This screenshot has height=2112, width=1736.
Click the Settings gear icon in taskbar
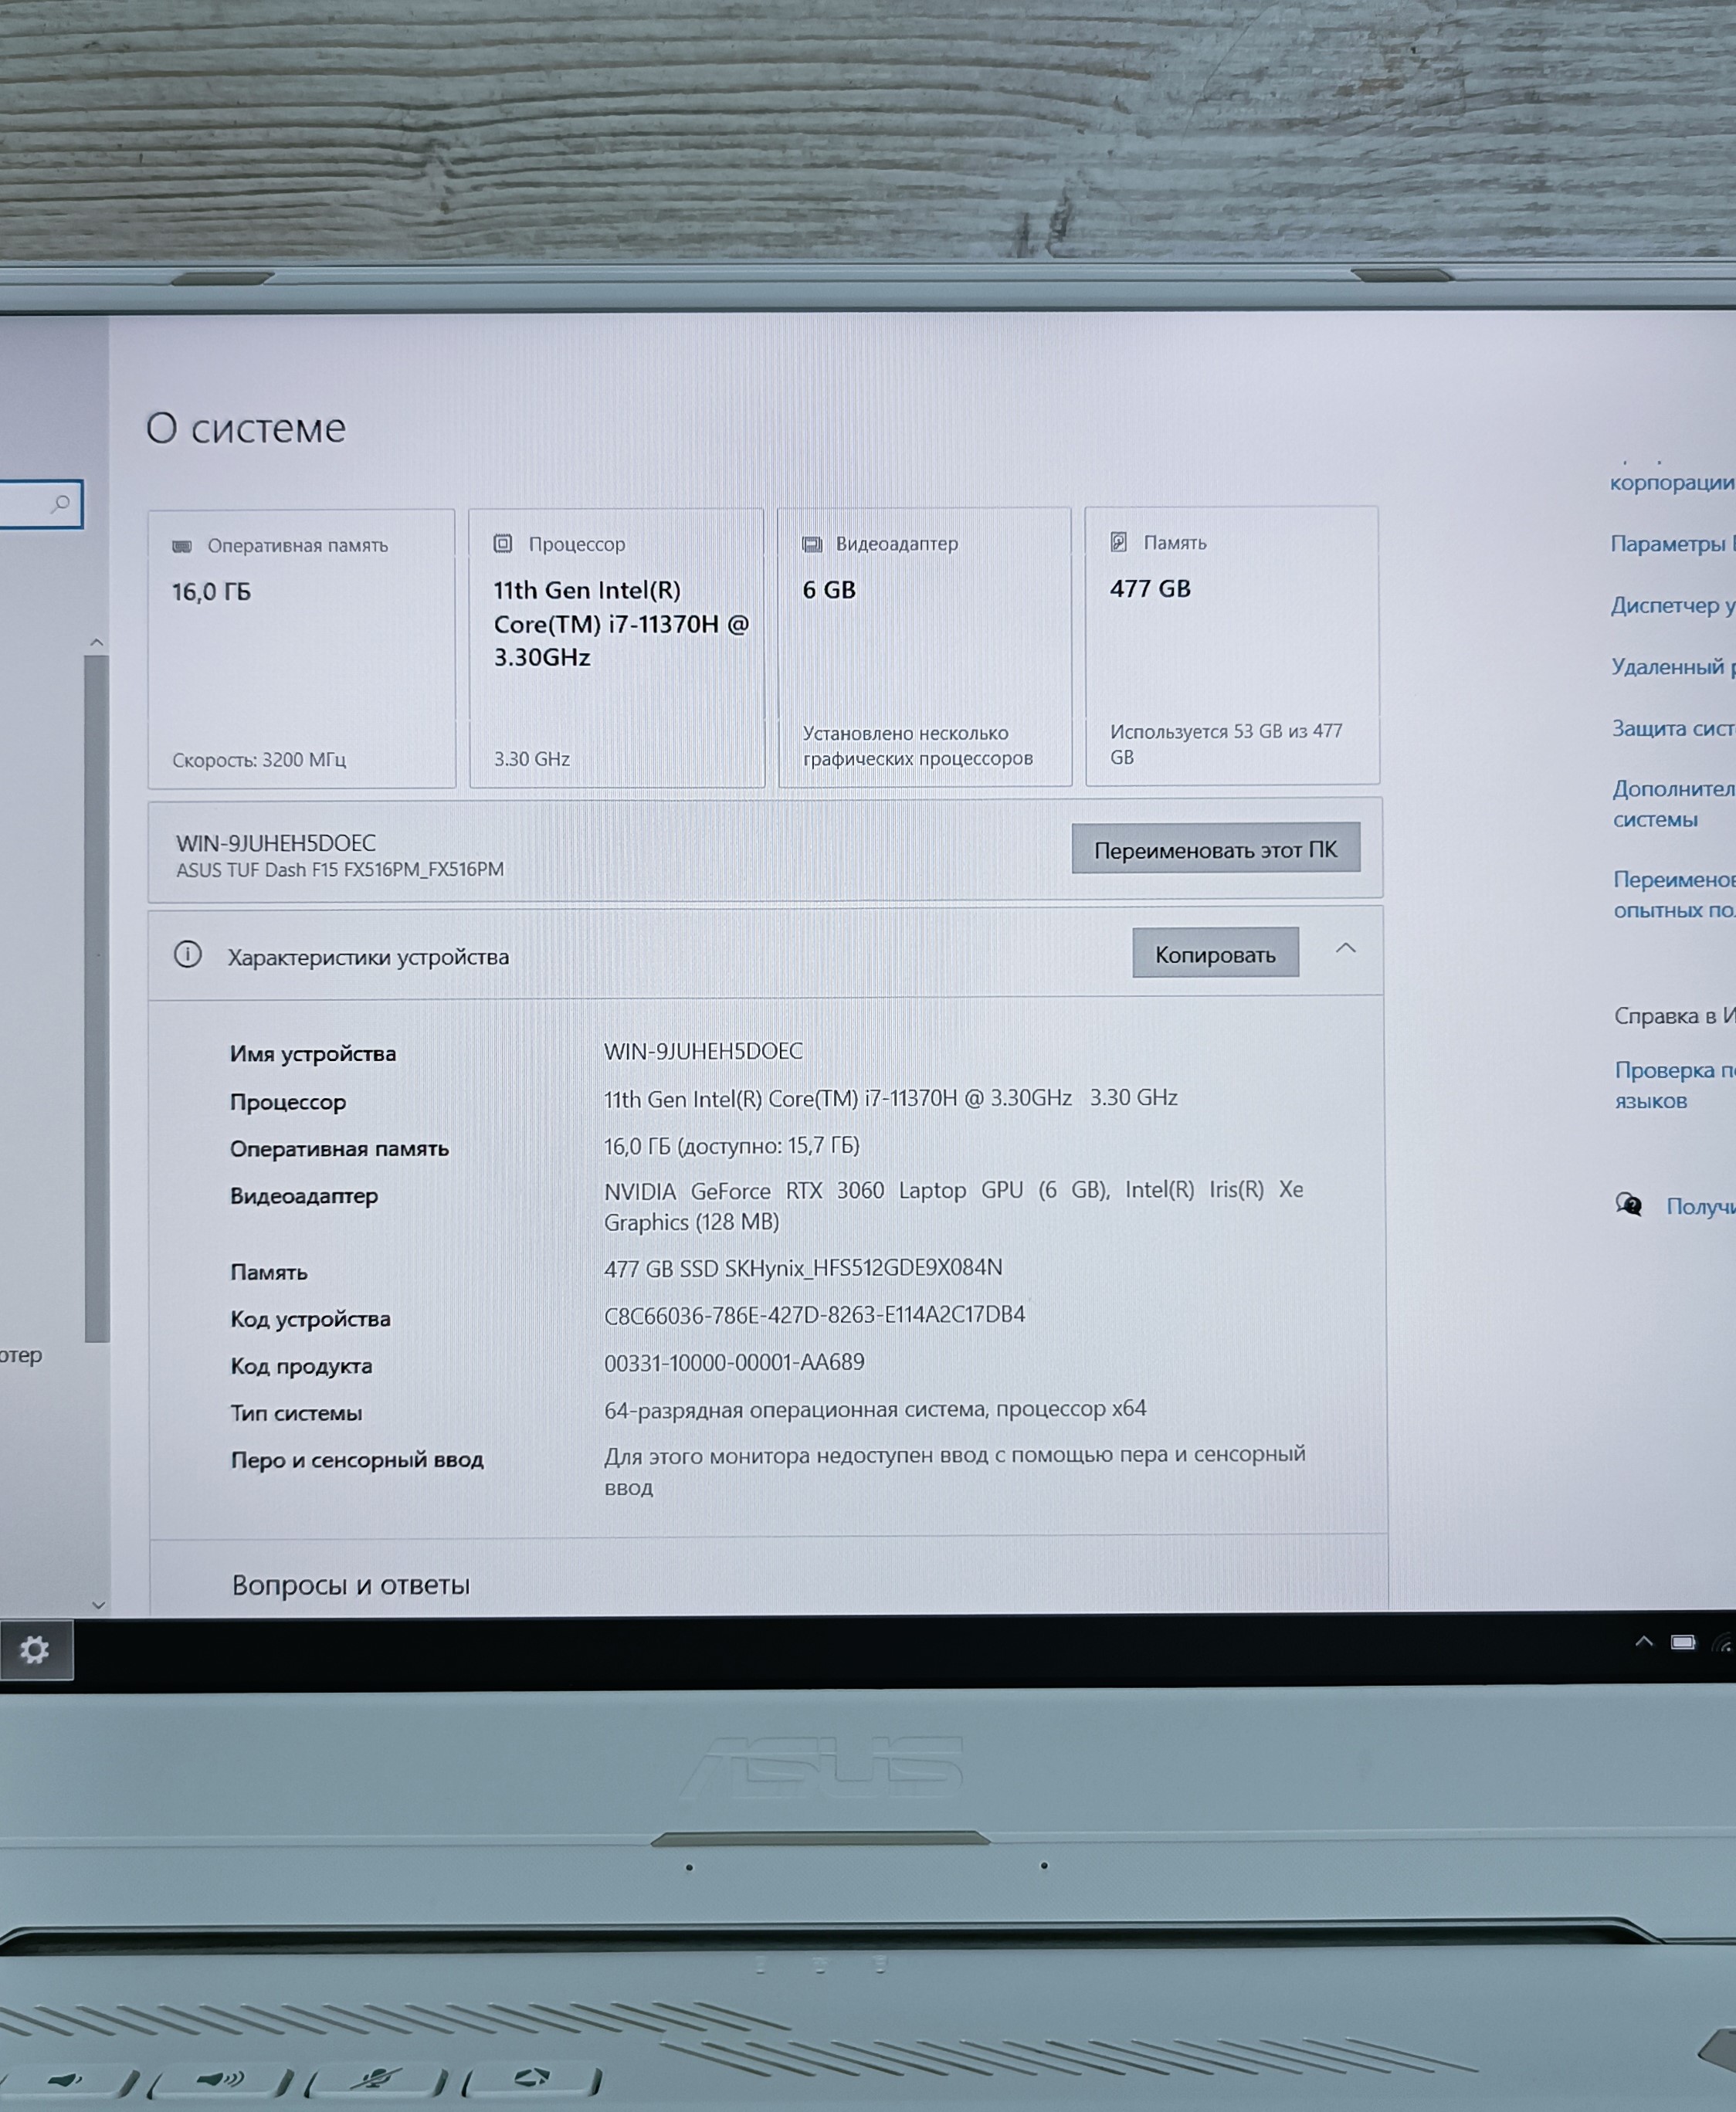coord(35,1649)
